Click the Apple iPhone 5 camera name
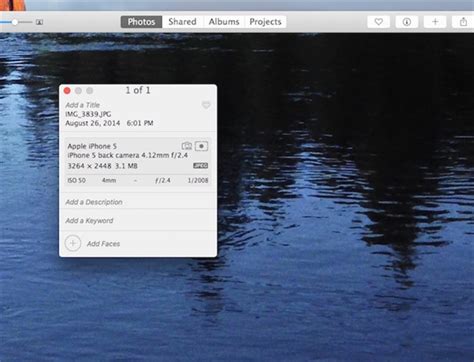 point(92,146)
